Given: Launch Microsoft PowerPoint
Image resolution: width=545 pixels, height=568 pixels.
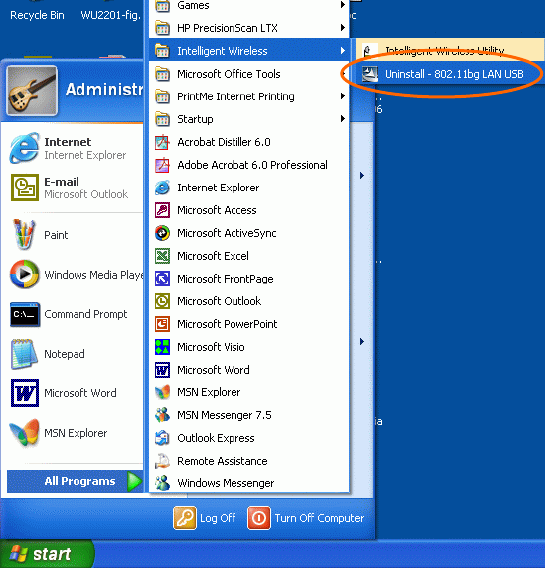Looking at the screenshot, I should pos(249,324).
